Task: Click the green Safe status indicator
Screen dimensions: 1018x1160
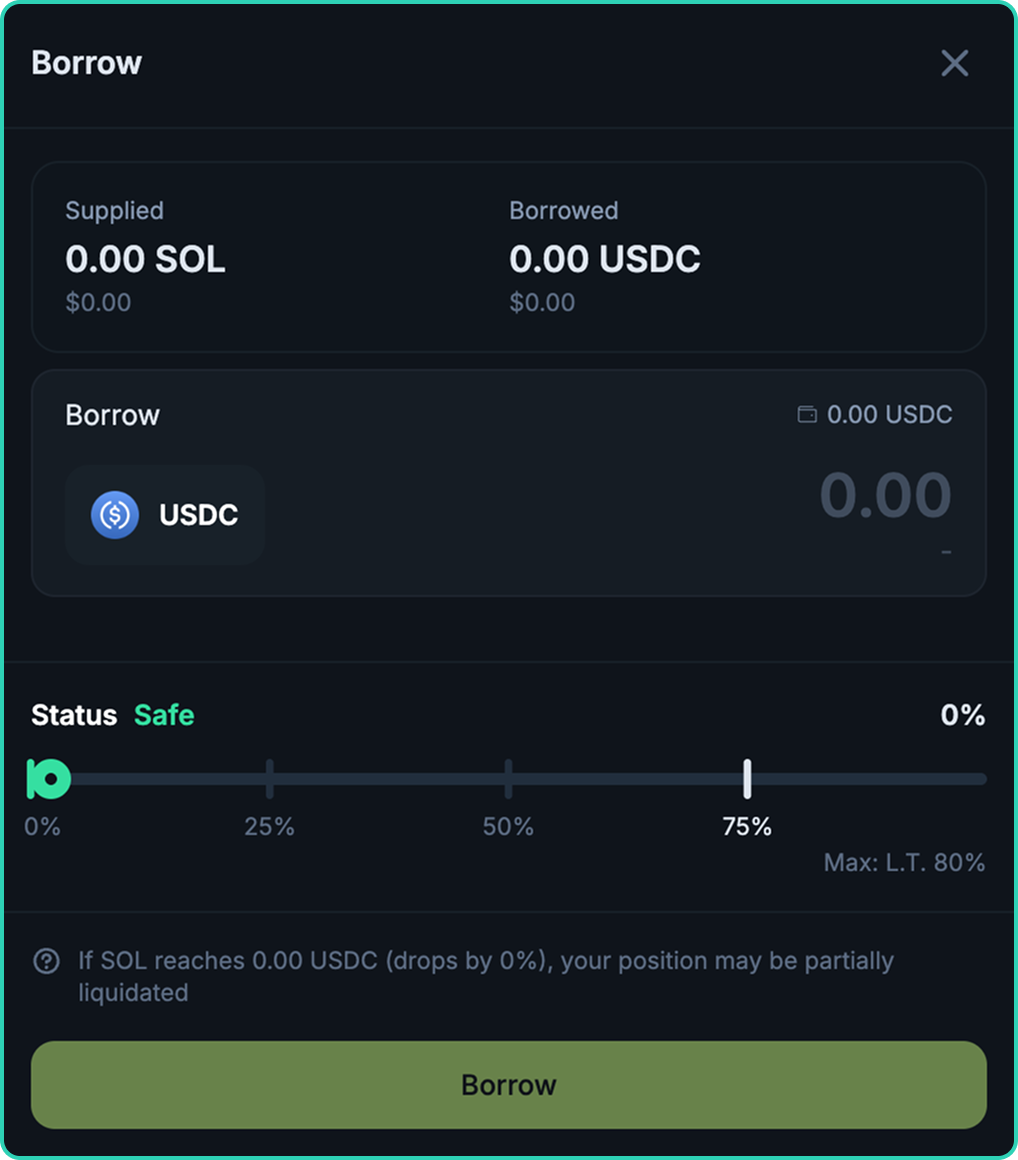Action: 164,715
